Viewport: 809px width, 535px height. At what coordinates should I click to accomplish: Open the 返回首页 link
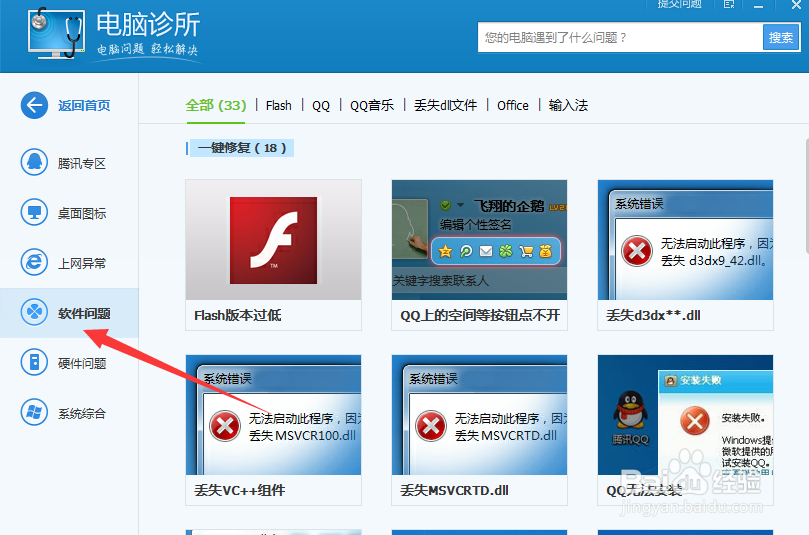click(x=84, y=106)
